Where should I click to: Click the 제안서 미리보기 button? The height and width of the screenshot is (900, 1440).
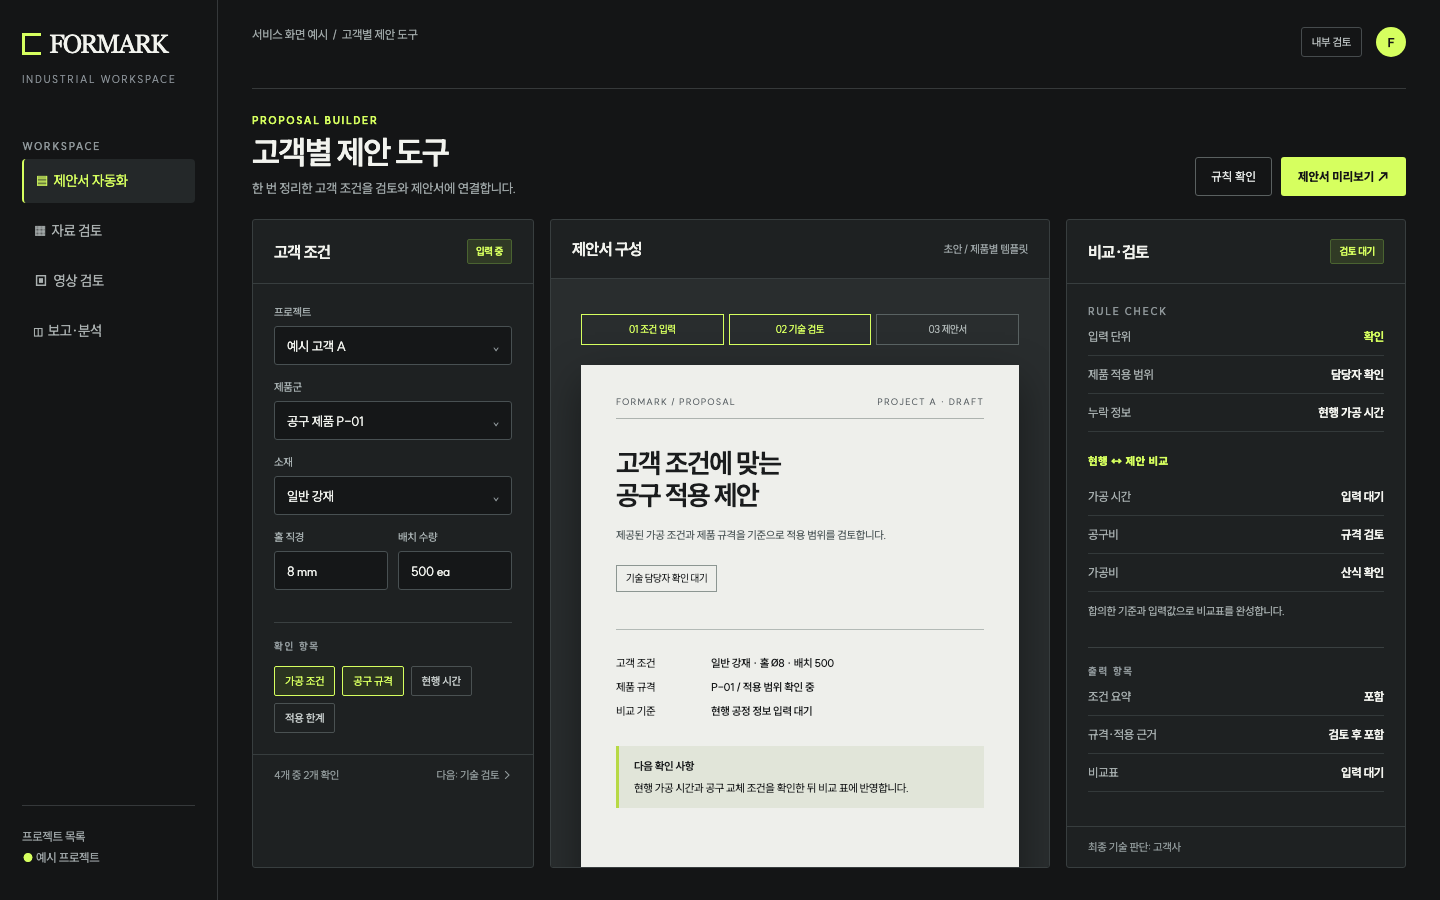click(1343, 177)
